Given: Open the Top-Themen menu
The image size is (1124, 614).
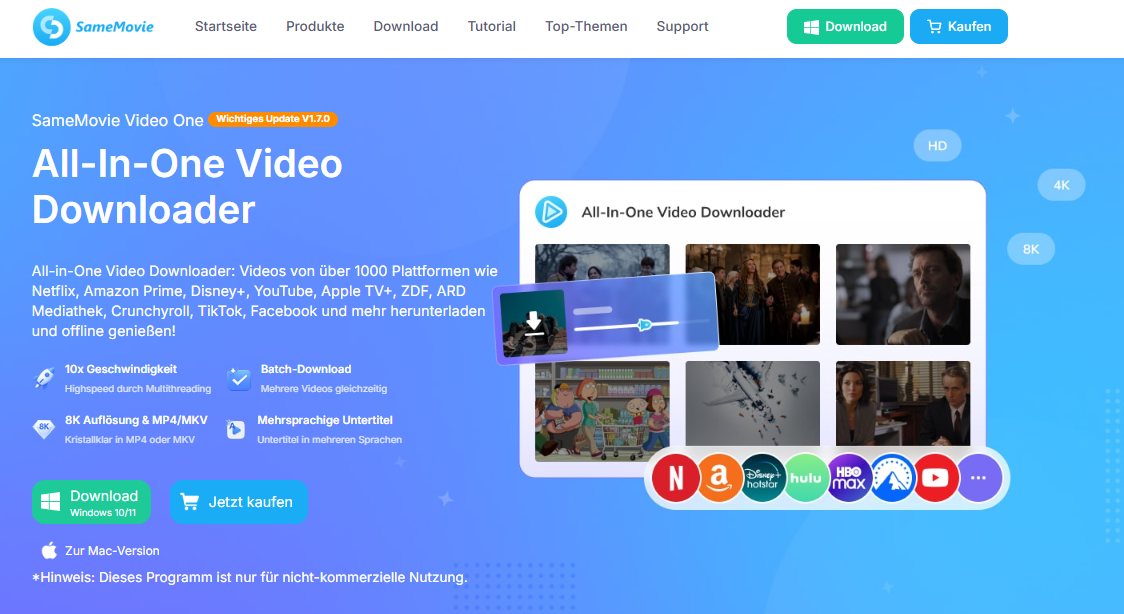Looking at the screenshot, I should coord(586,27).
